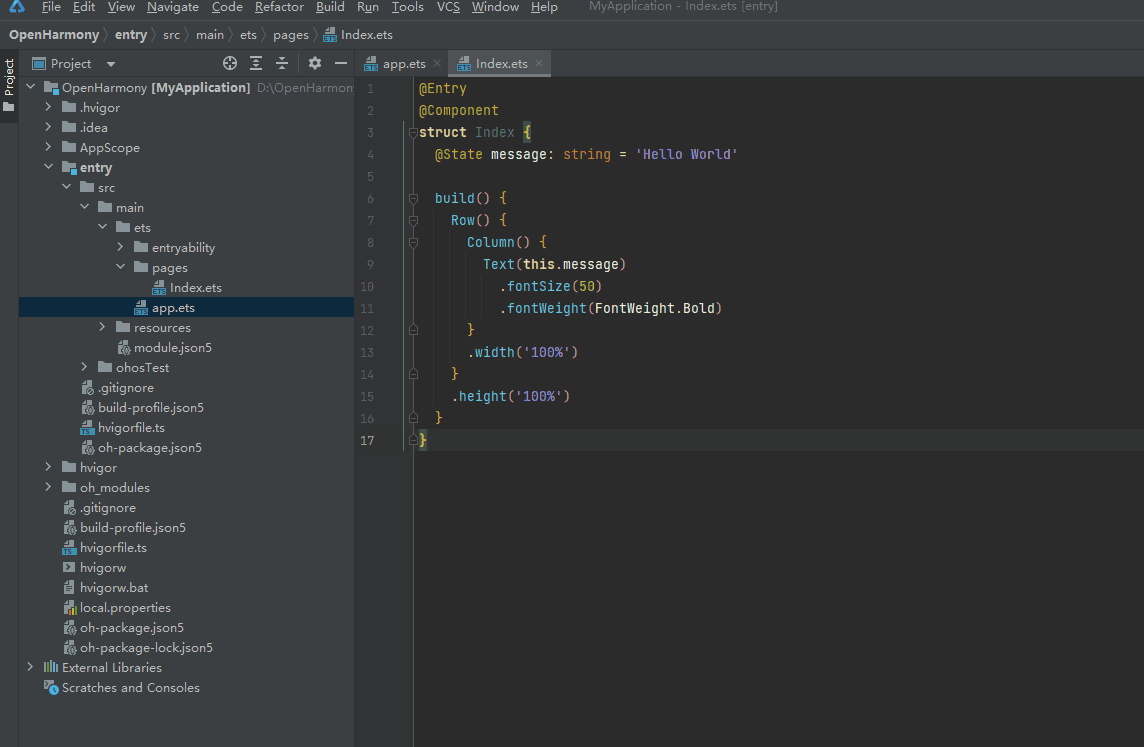Switch to the app.ets tab
This screenshot has height=747, width=1144.
tap(403, 63)
